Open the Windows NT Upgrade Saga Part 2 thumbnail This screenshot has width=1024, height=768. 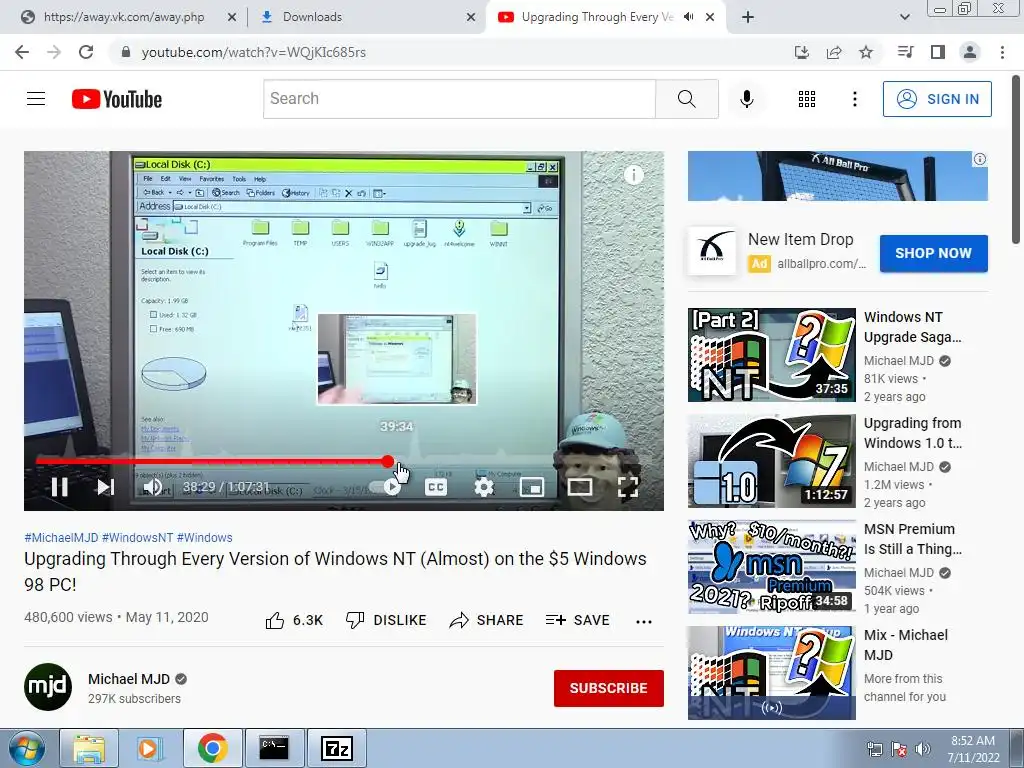[x=771, y=355]
